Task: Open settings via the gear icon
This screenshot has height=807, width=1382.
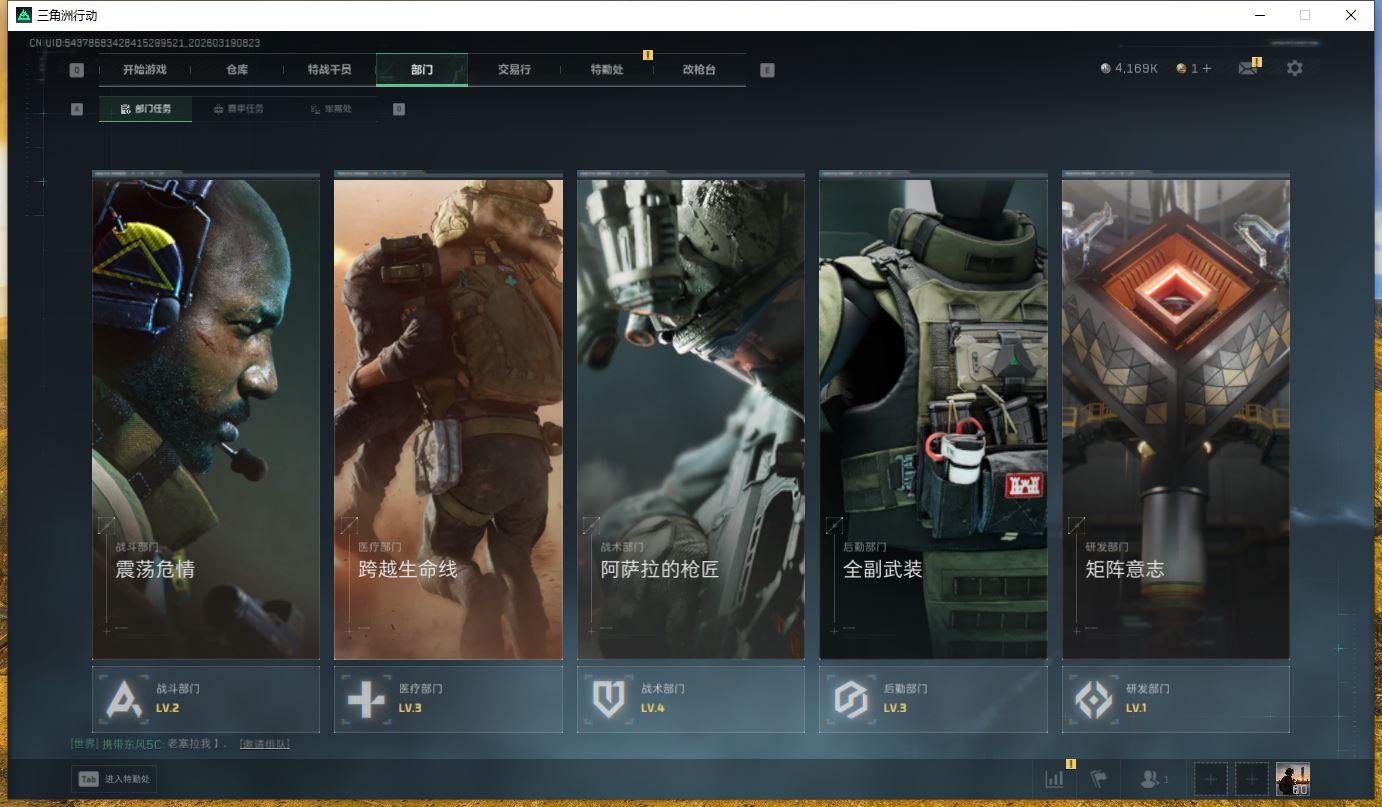Action: [1295, 69]
